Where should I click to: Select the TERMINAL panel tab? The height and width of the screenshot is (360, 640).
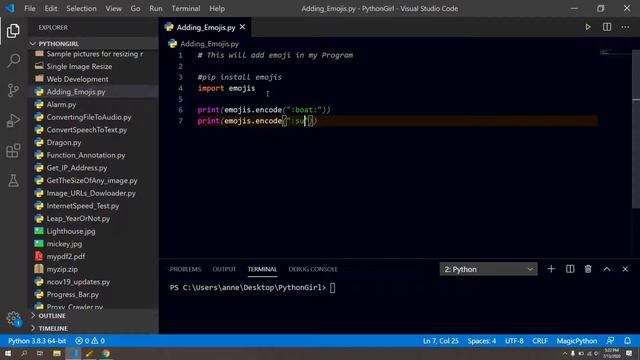click(262, 269)
